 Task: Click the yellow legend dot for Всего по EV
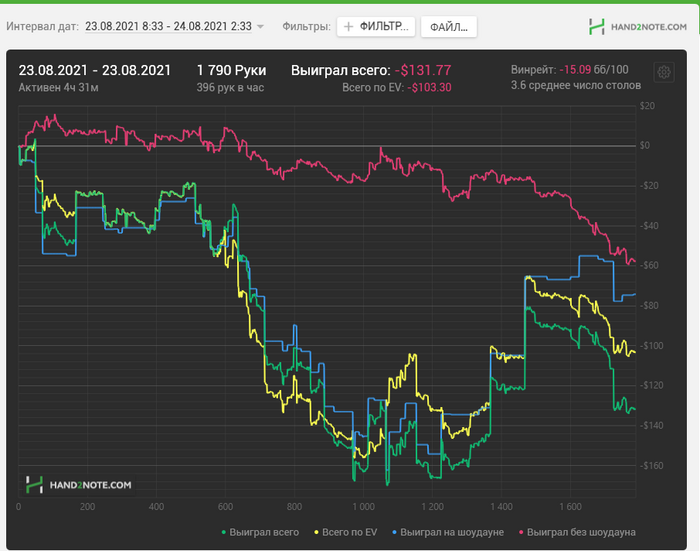[x=317, y=532]
